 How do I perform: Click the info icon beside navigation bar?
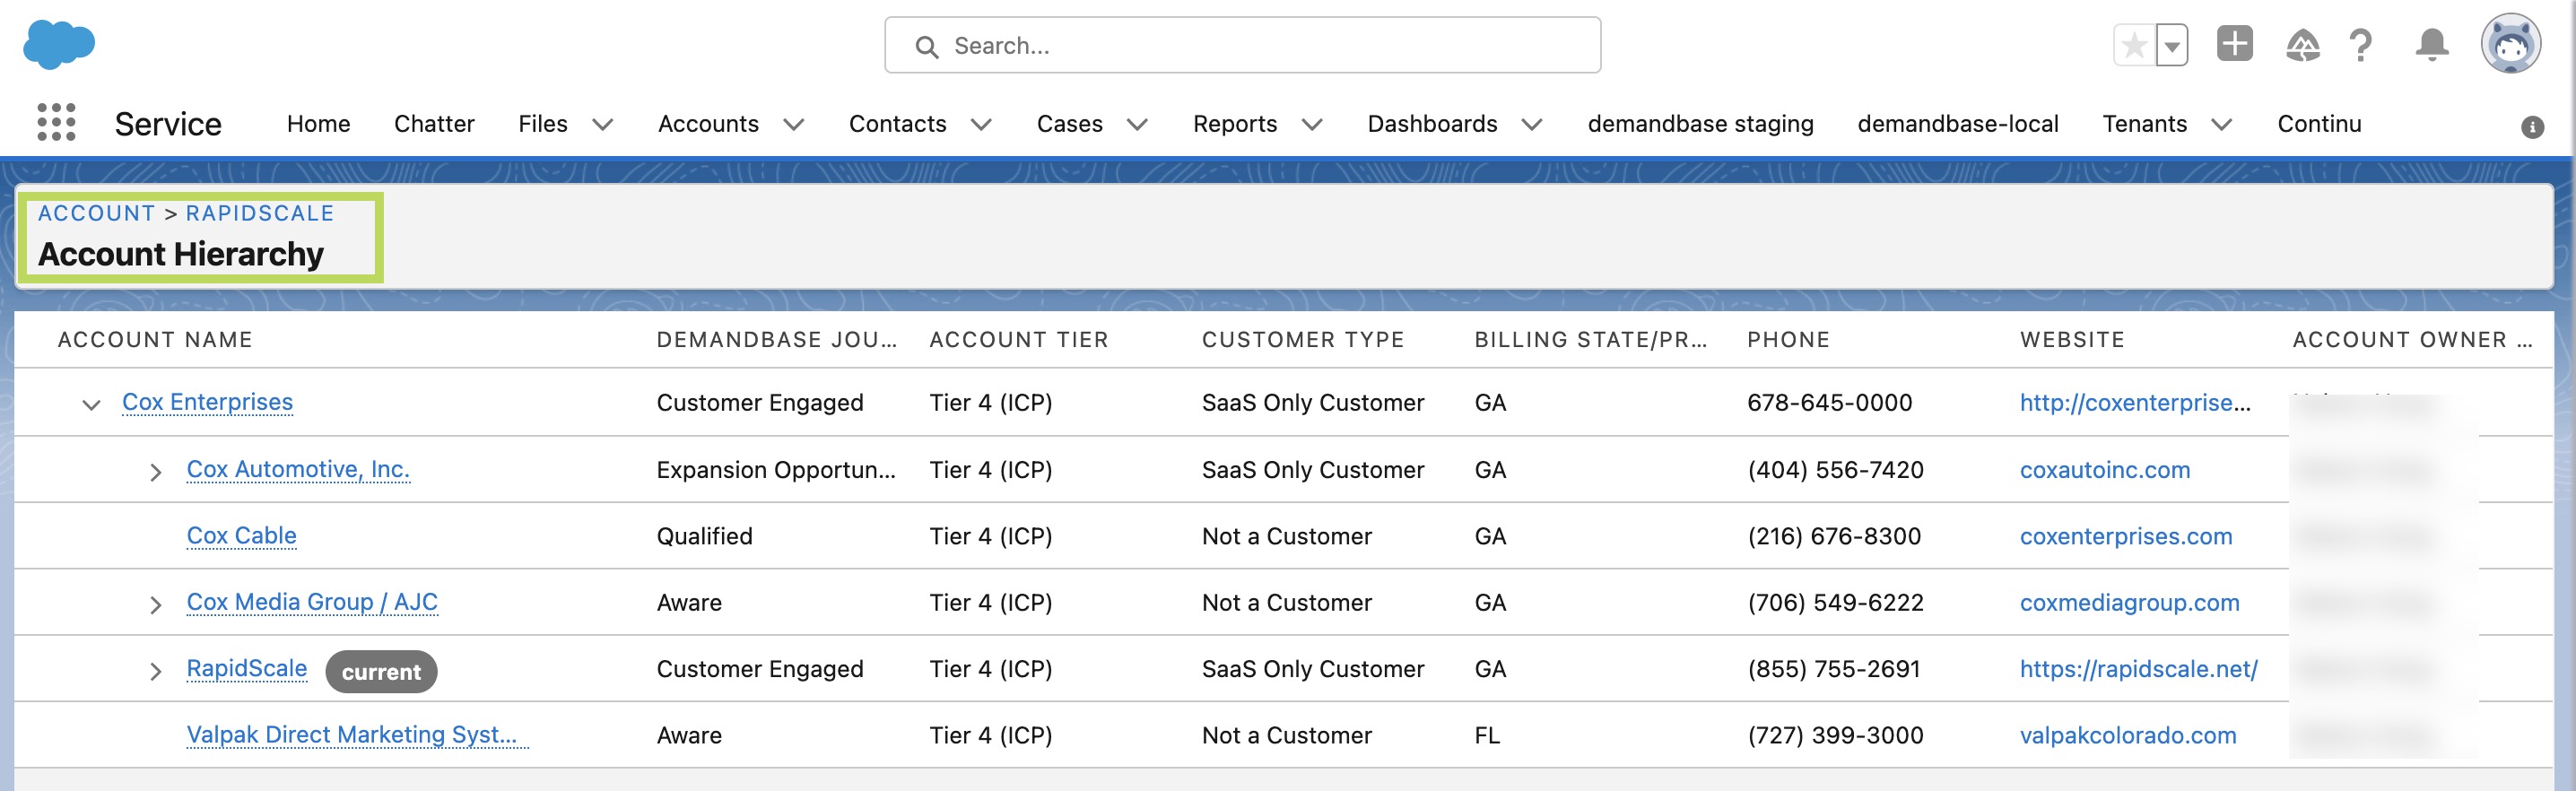coord(2532,127)
